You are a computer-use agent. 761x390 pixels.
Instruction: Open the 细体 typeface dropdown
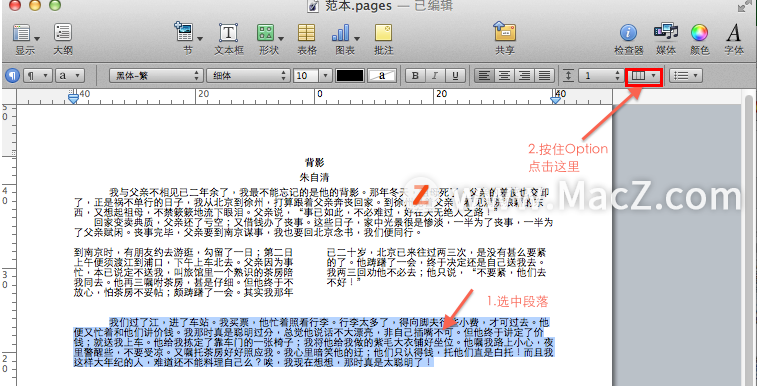point(248,76)
